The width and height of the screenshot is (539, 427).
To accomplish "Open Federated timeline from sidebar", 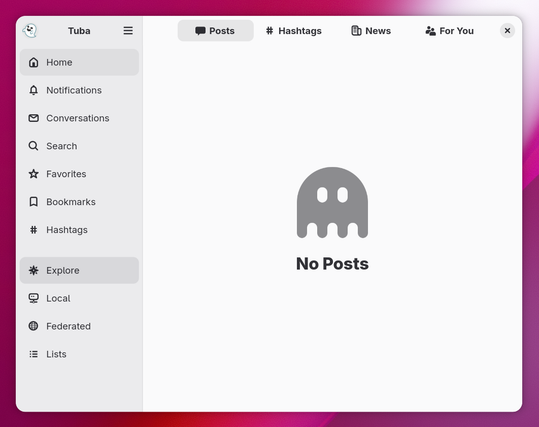I will [79, 326].
